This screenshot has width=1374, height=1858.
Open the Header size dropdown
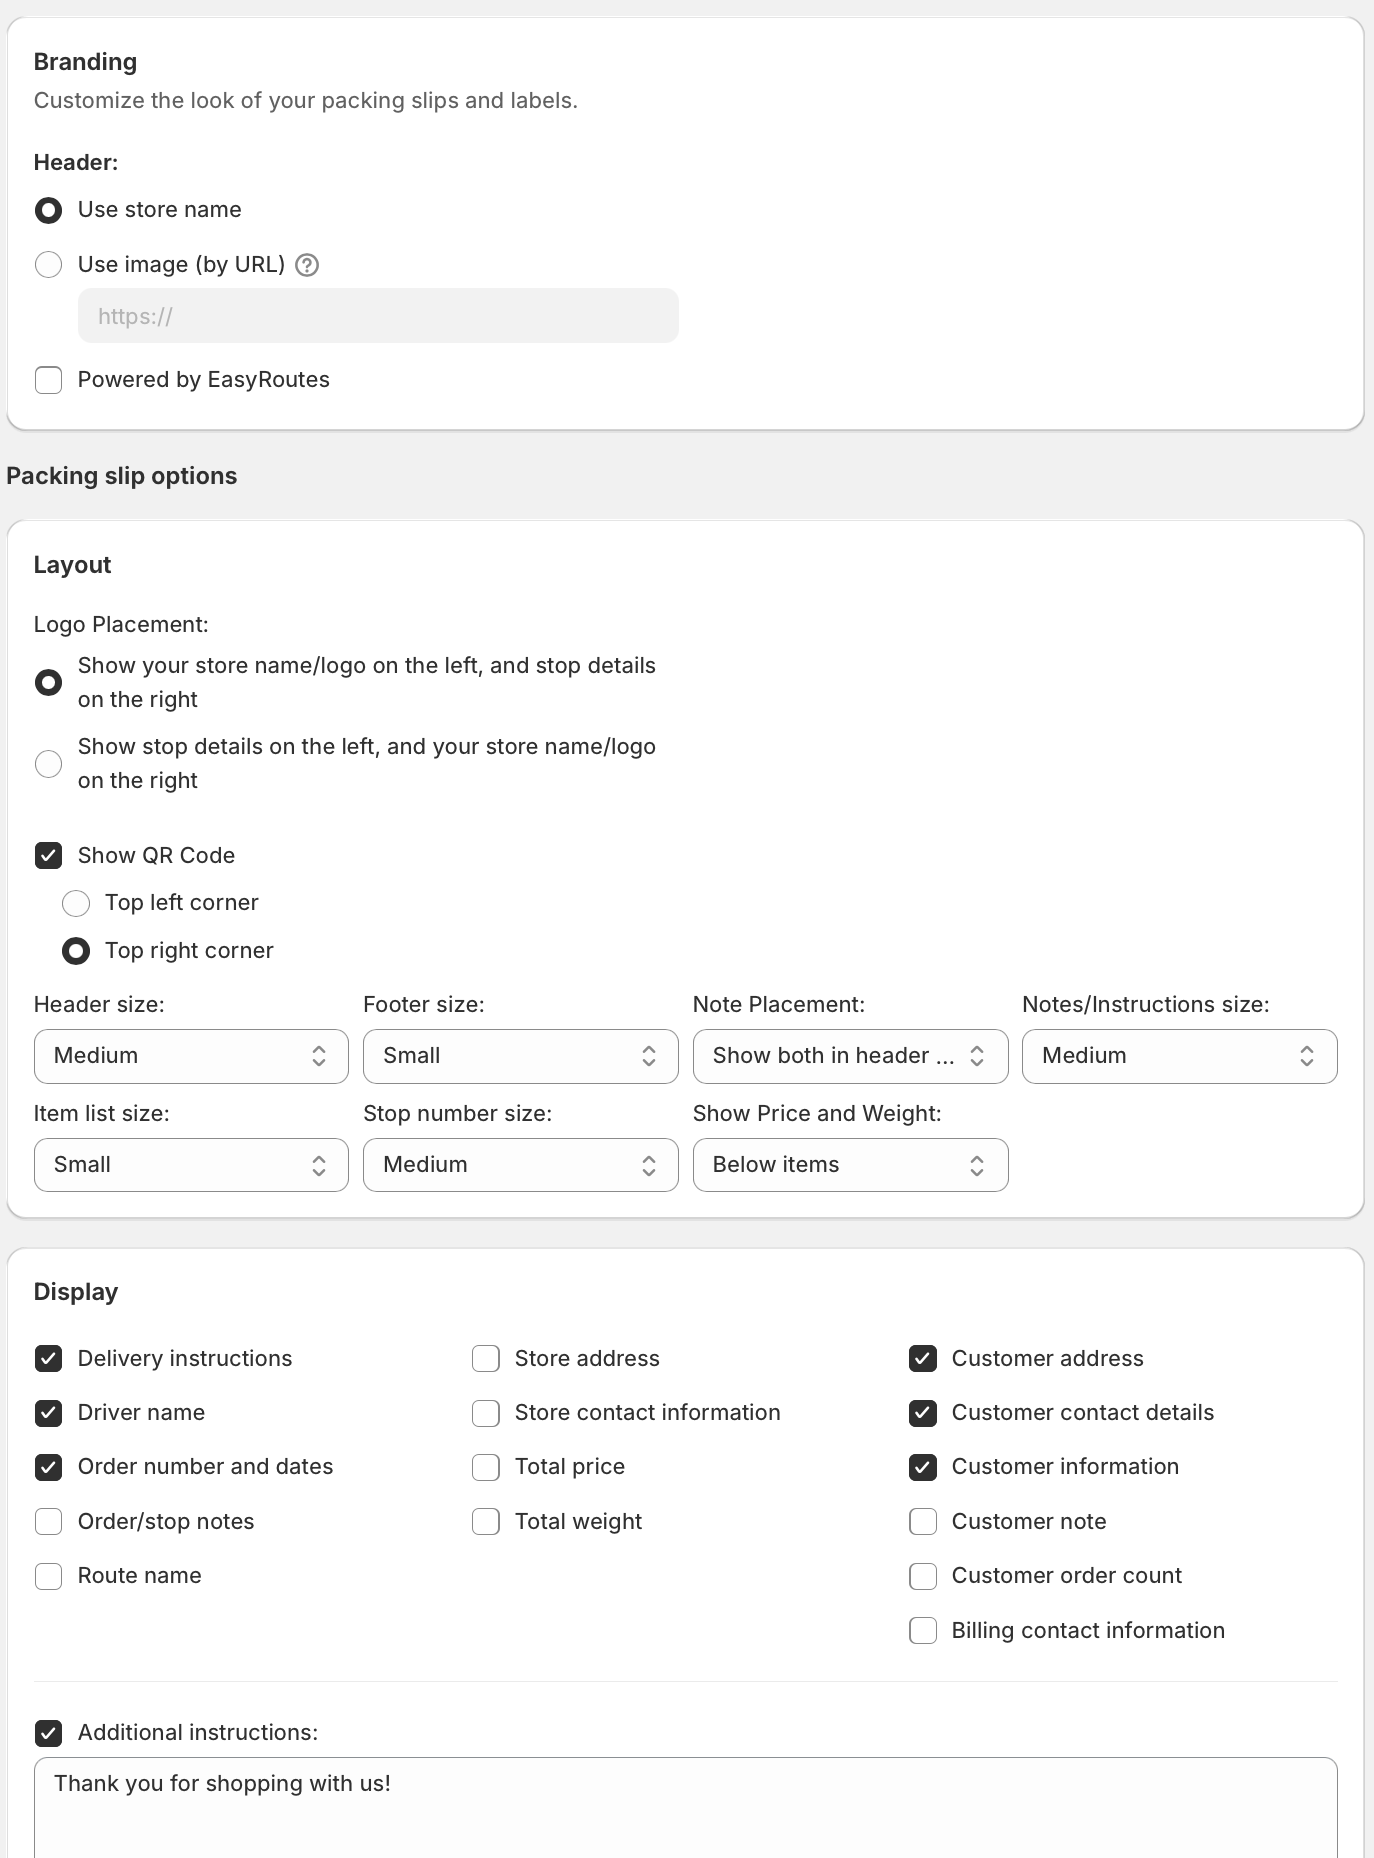coord(191,1056)
